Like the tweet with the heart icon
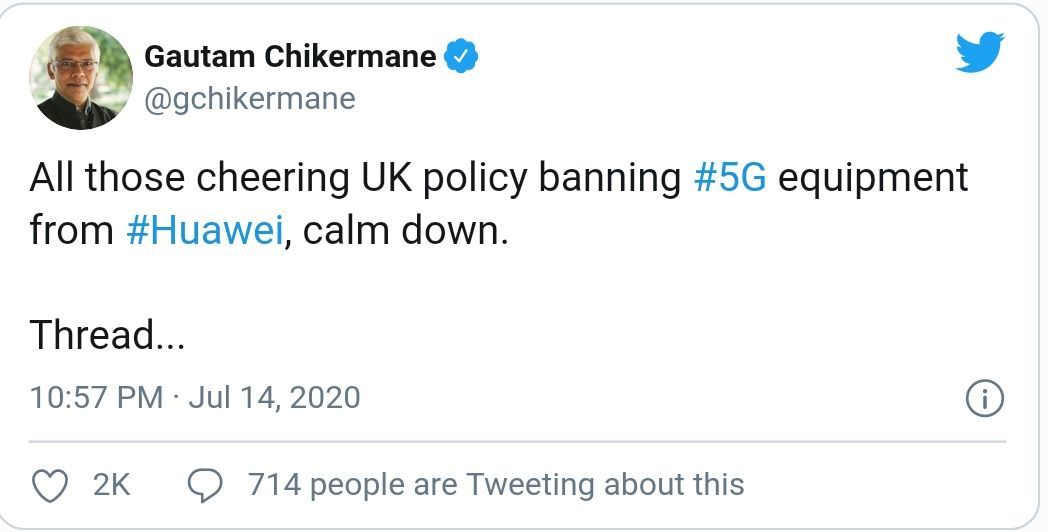1048x532 pixels. 48,485
